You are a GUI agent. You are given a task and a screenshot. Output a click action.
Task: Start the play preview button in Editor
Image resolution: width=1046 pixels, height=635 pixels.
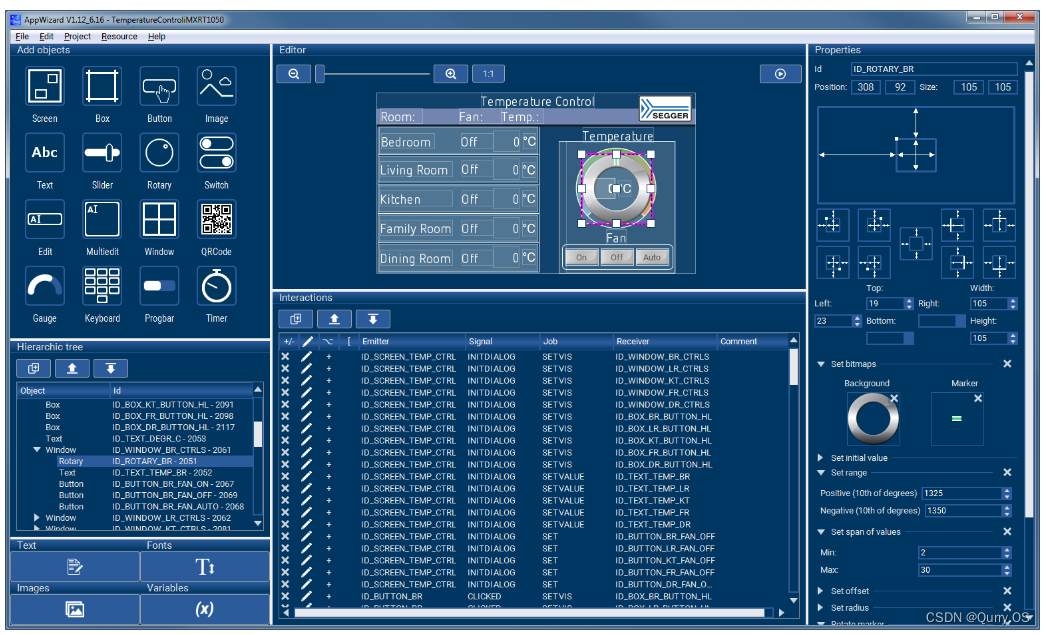tap(780, 74)
